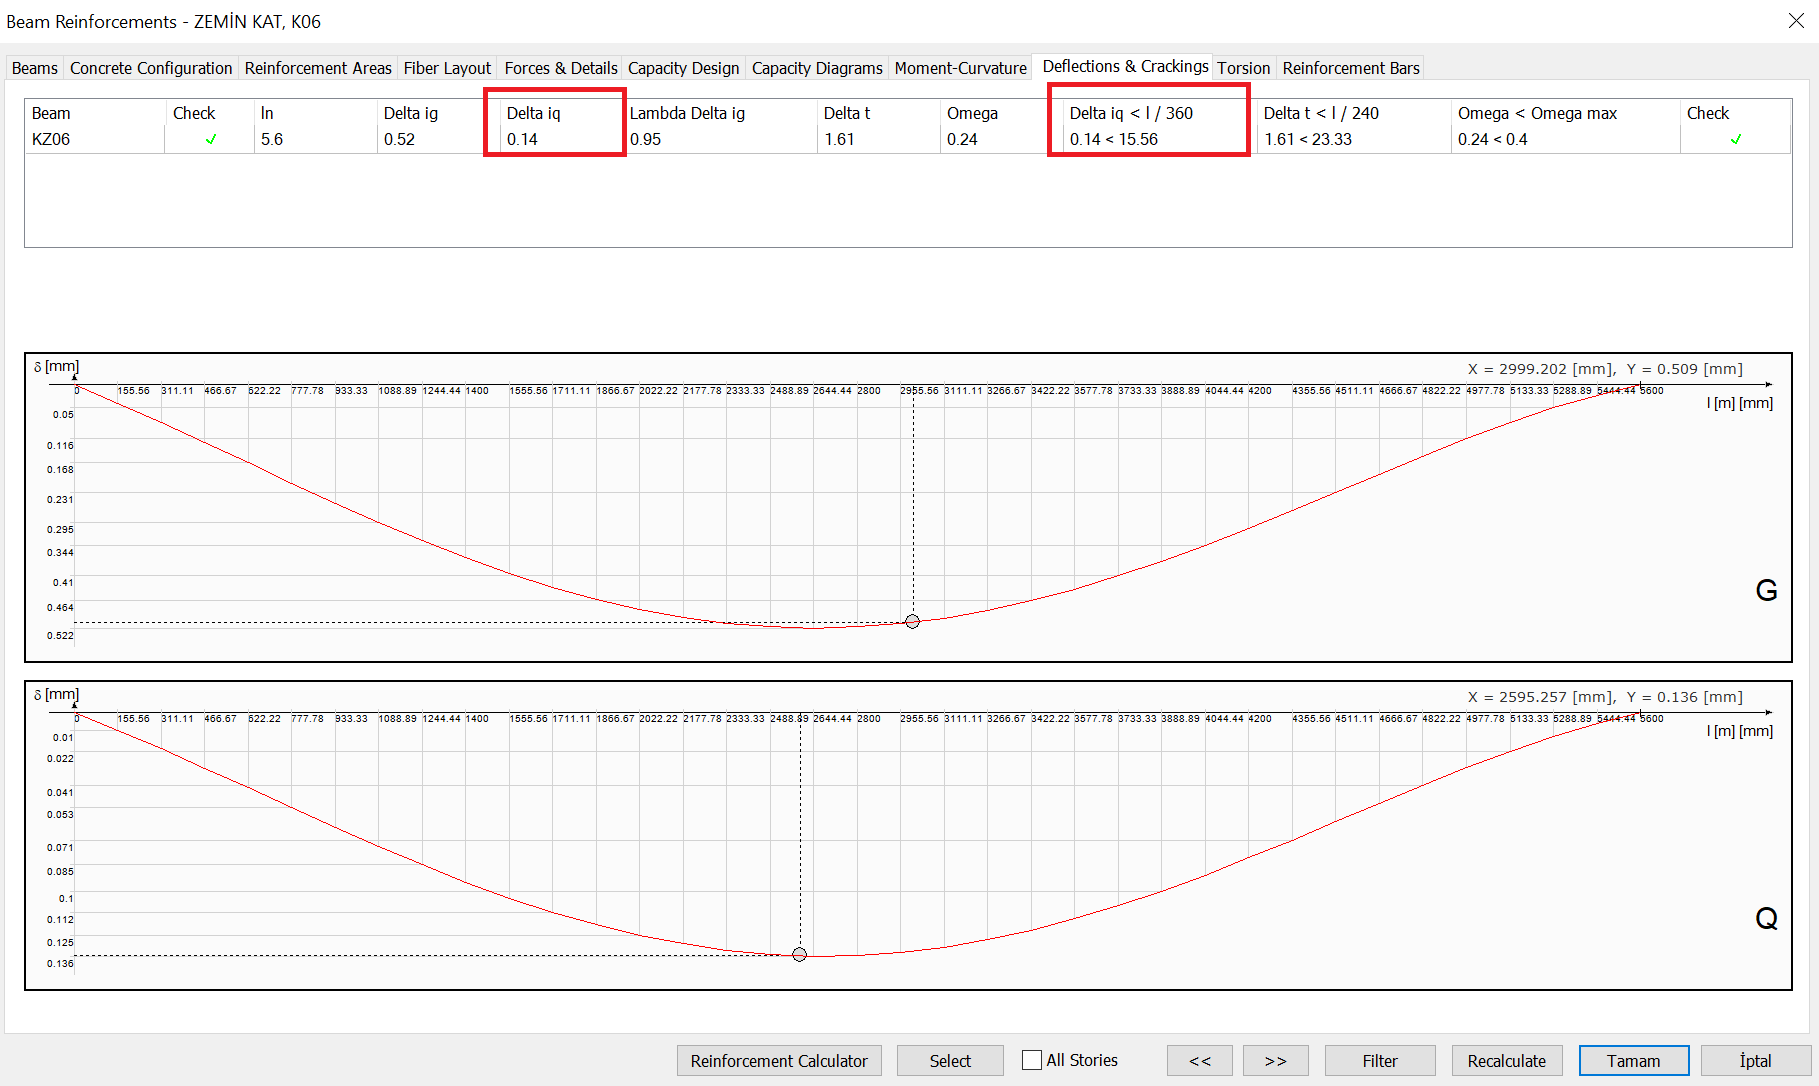Open the Forces & Details tab
Image resolution: width=1819 pixels, height=1086 pixels.
click(560, 67)
